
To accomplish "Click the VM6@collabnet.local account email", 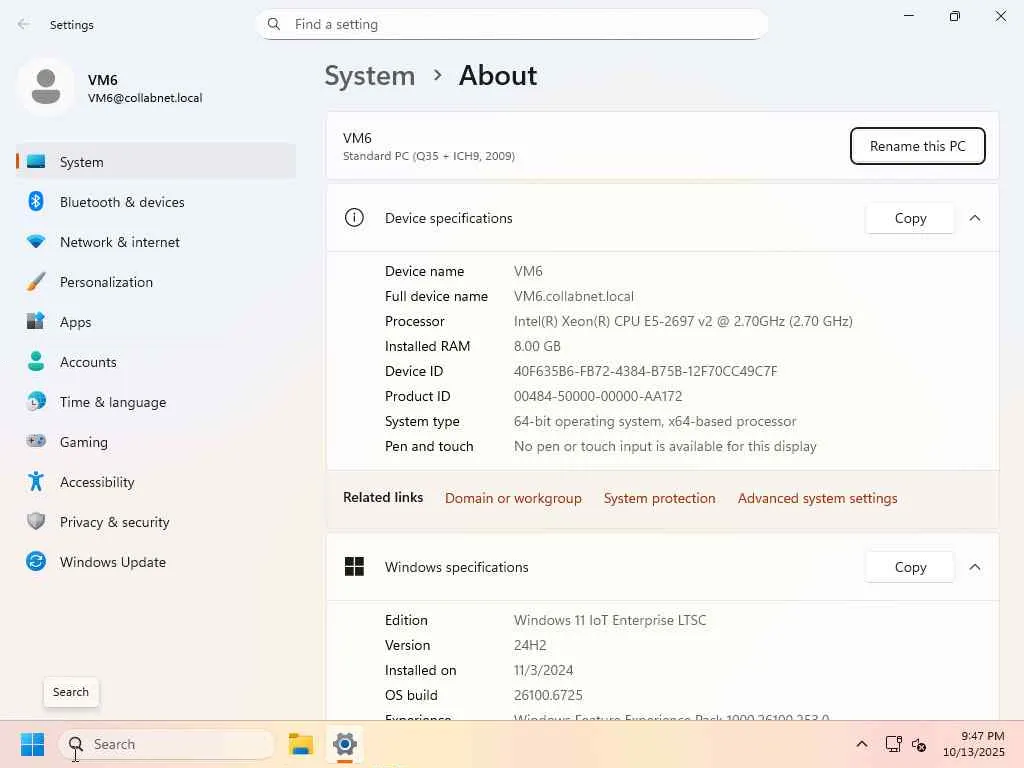I will click(x=145, y=98).
